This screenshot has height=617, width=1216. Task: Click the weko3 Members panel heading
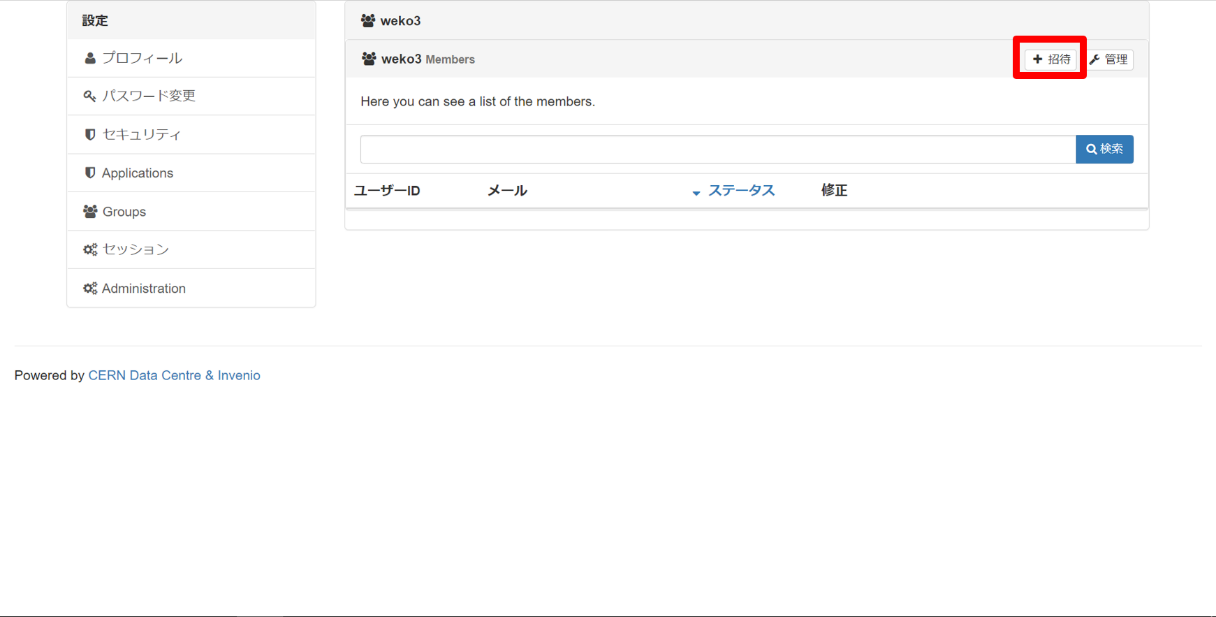tap(428, 60)
